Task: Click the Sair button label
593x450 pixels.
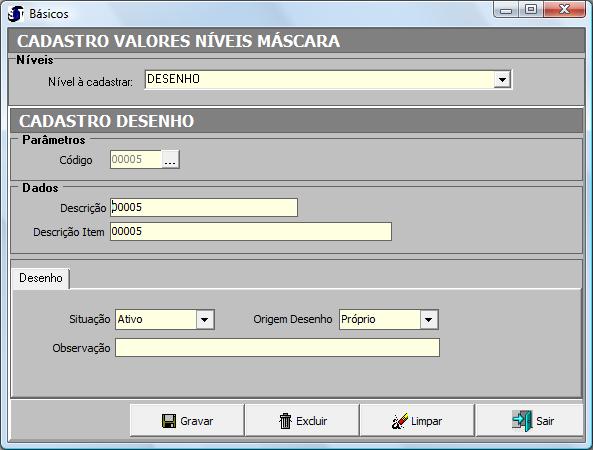Action: (x=545, y=421)
